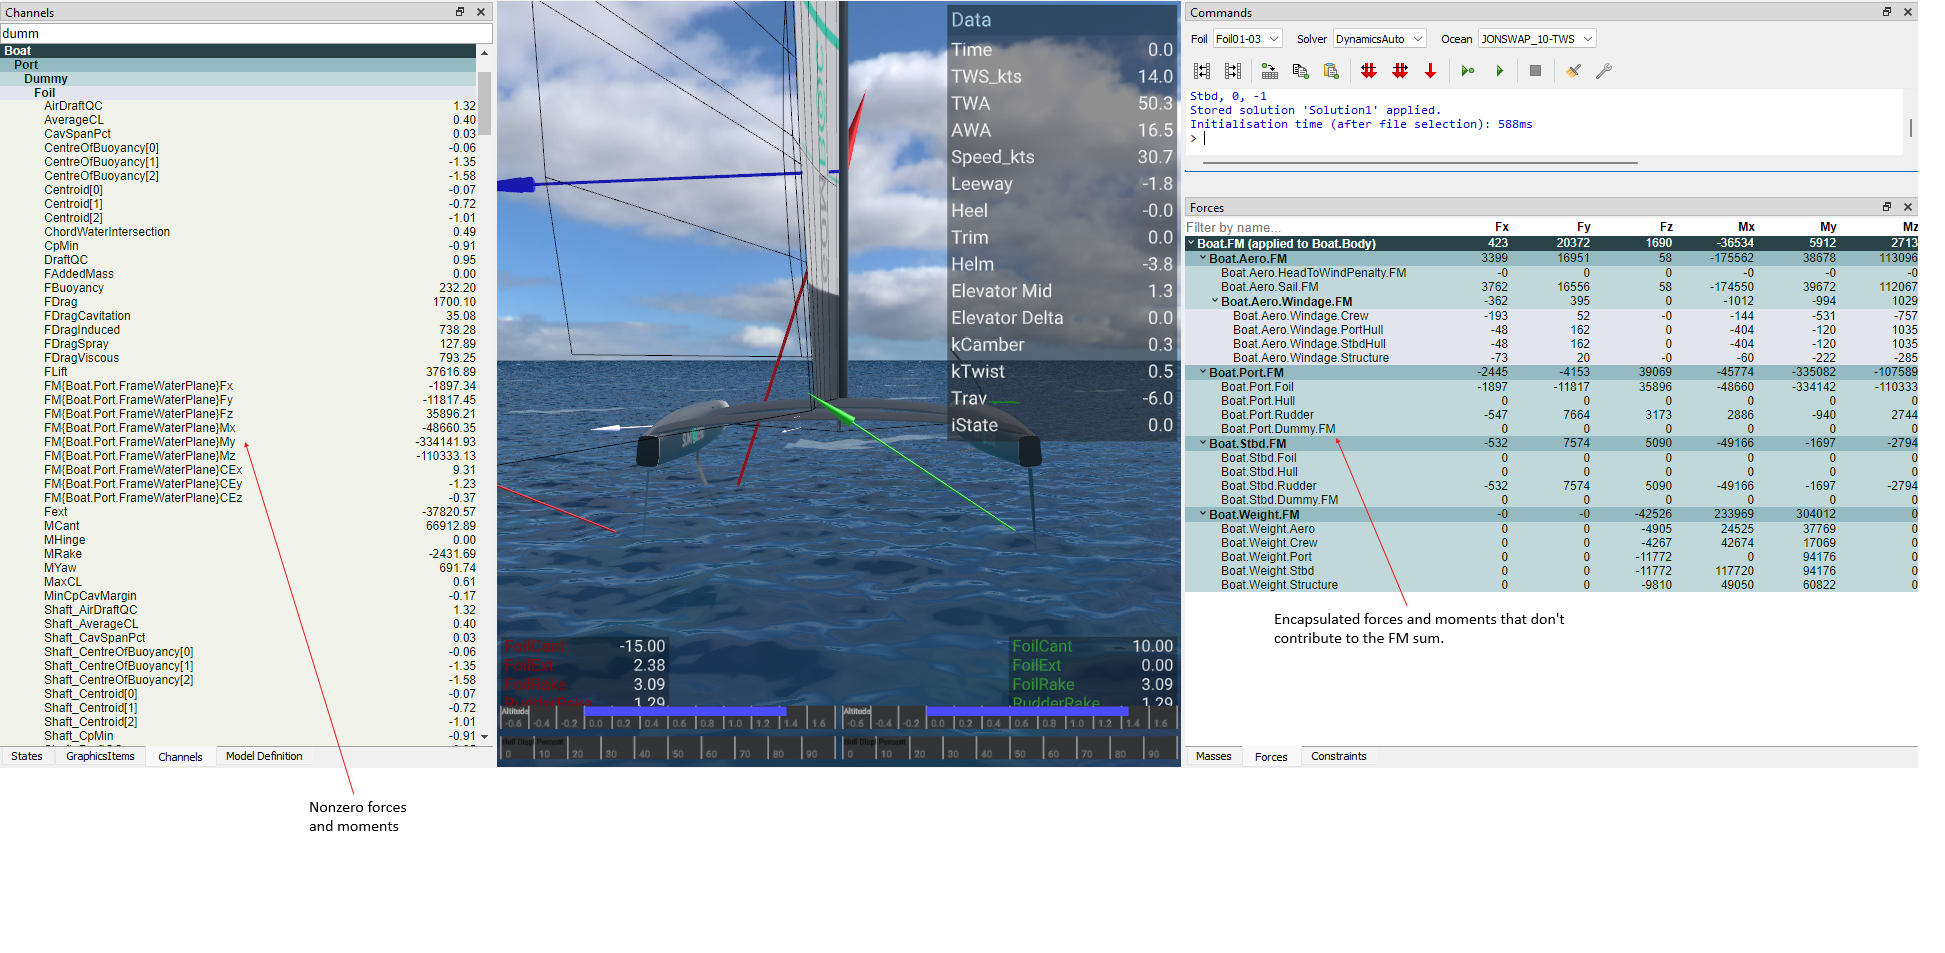
Task: Open the Solver dropdown showing DynamicsAuto
Action: 1379,39
